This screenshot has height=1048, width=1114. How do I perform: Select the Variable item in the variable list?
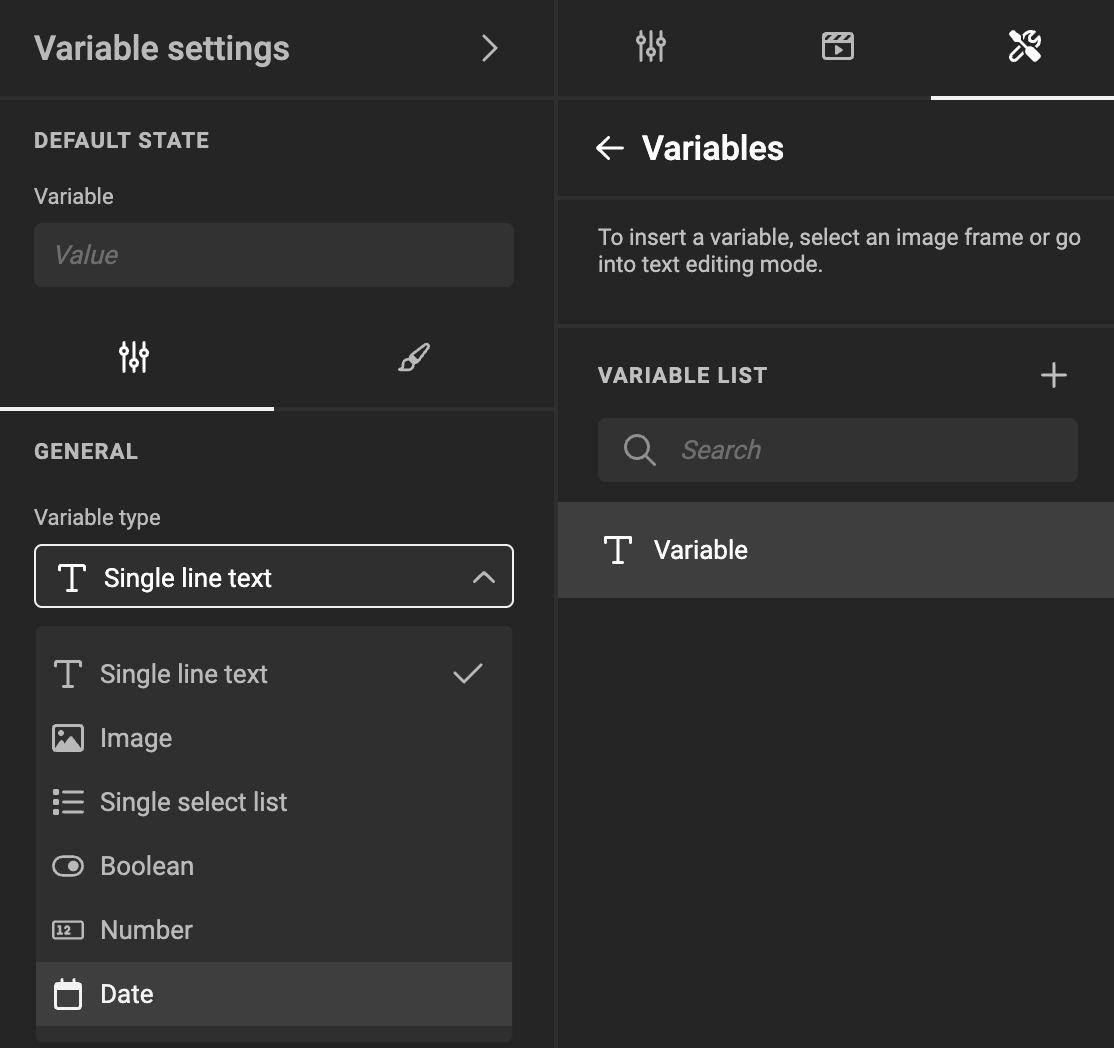coord(836,550)
